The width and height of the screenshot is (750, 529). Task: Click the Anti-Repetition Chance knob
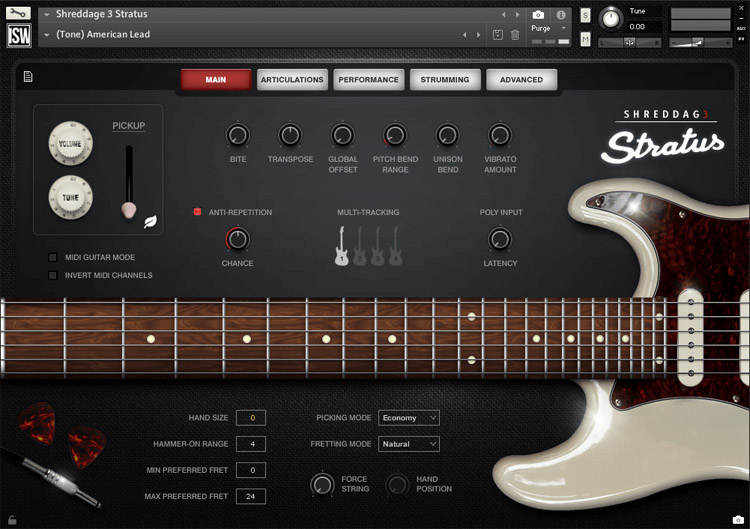click(238, 239)
